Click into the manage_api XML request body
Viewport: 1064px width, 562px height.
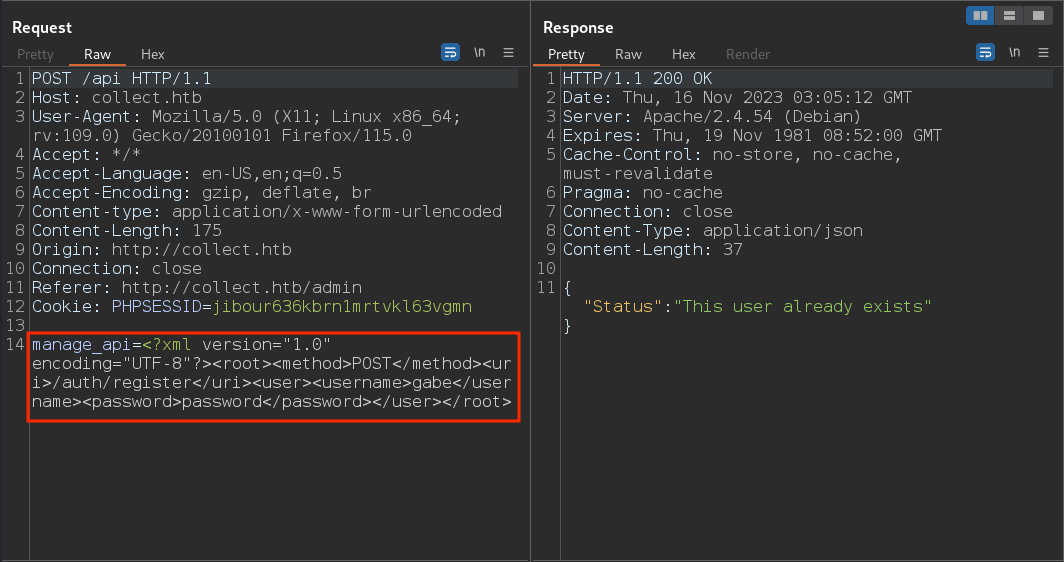[272, 373]
